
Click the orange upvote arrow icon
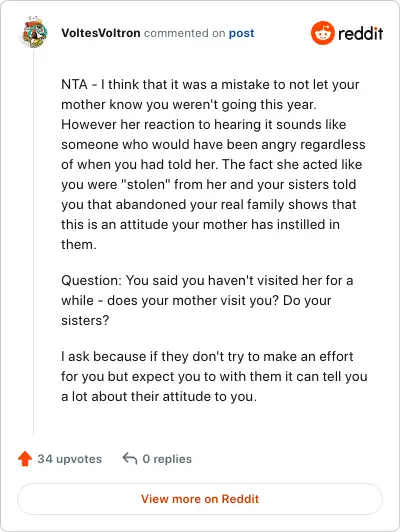(25, 459)
